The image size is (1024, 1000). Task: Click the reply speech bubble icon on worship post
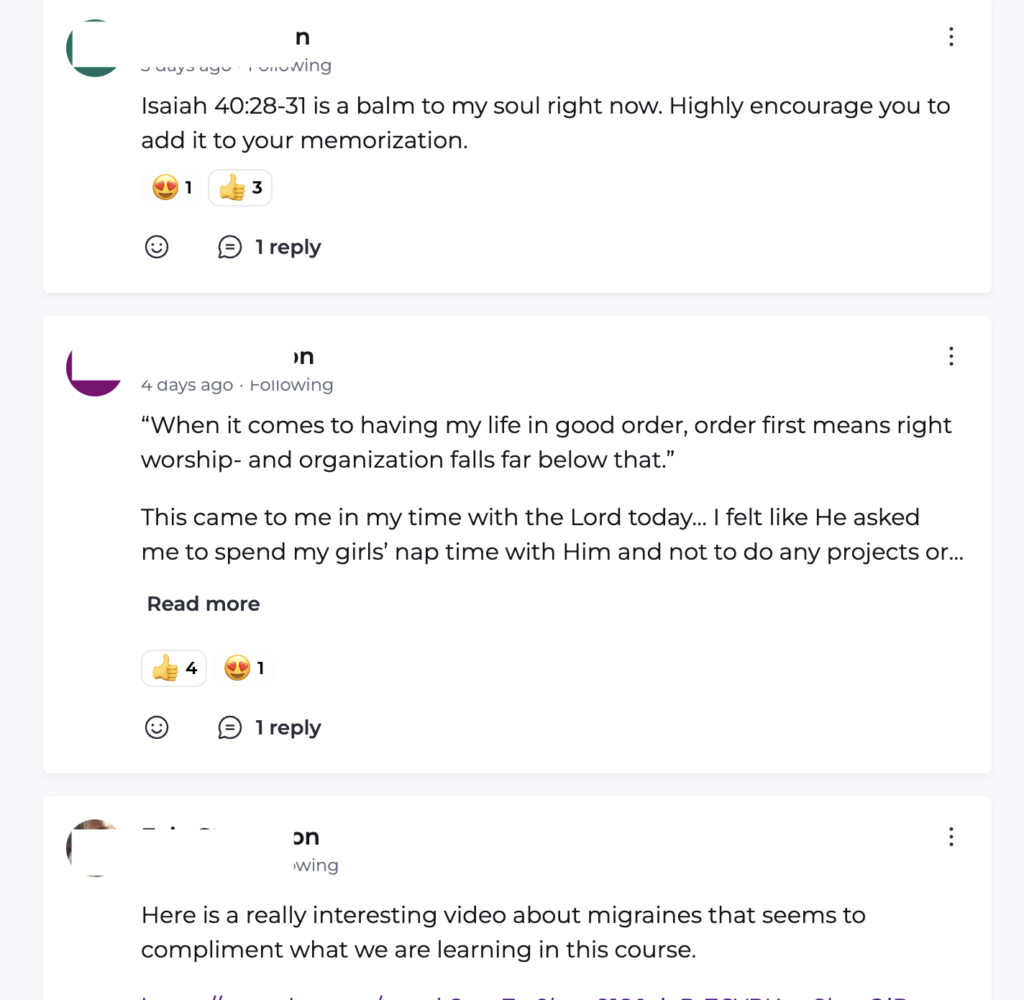(230, 728)
